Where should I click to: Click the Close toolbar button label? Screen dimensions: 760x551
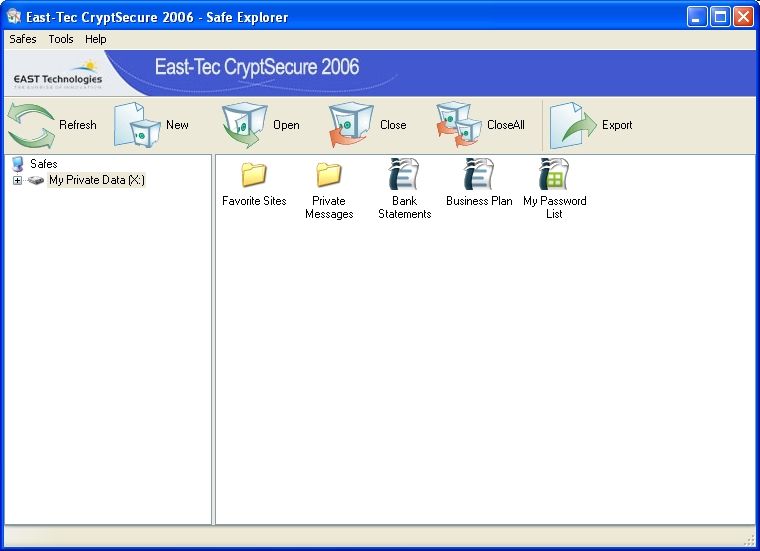coord(393,125)
